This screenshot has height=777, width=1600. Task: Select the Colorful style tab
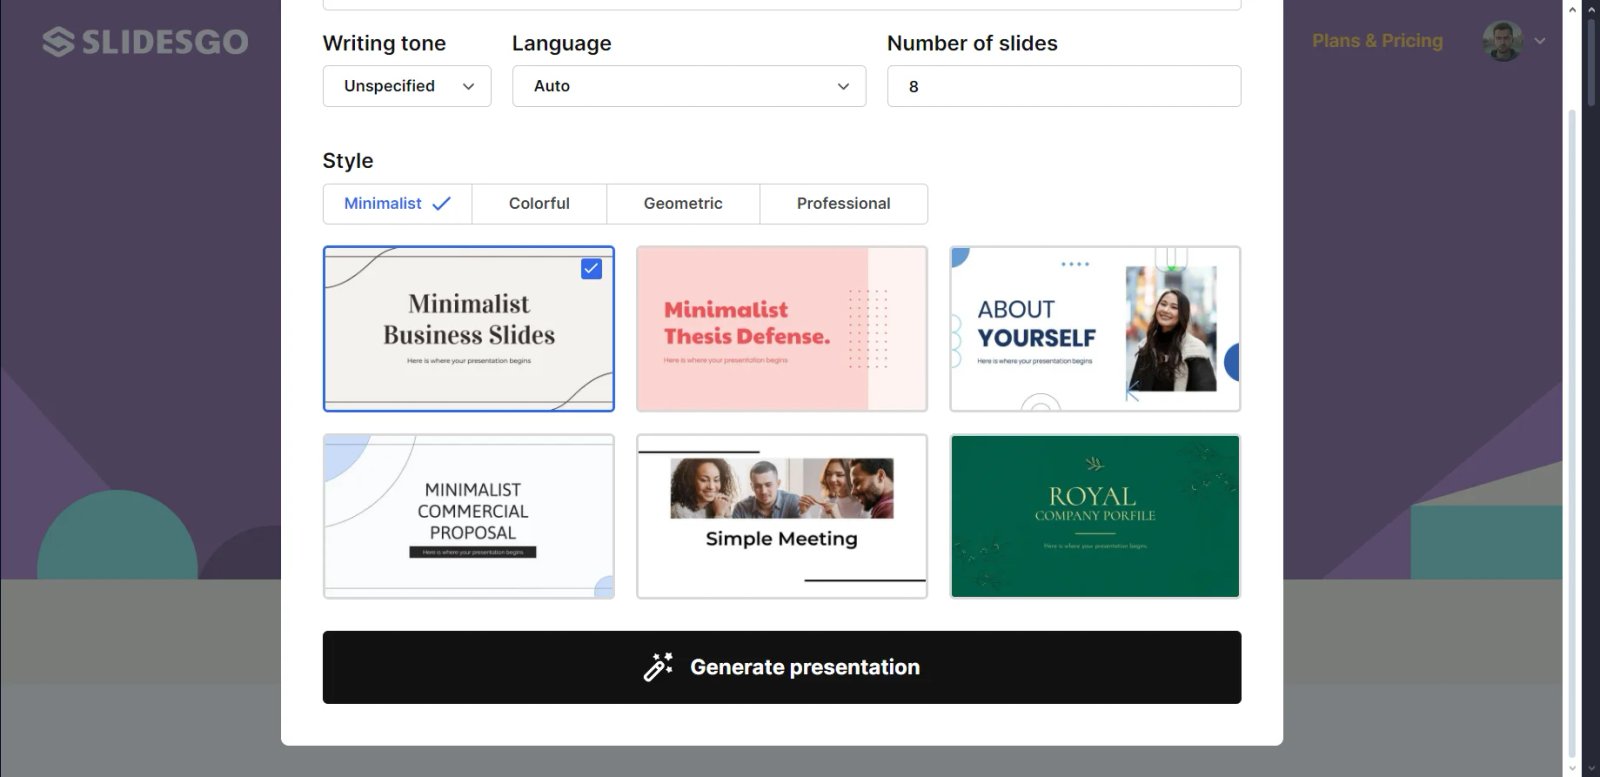(x=539, y=204)
